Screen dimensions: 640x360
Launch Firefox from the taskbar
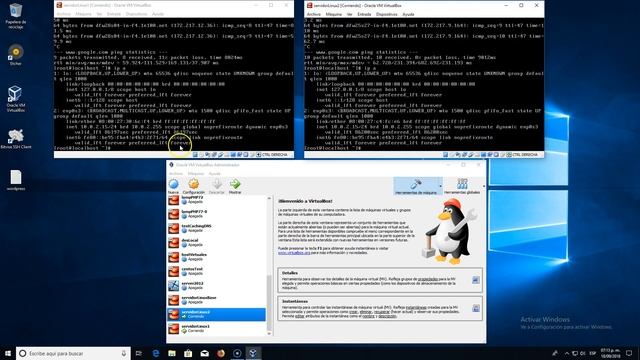click(x=221, y=353)
